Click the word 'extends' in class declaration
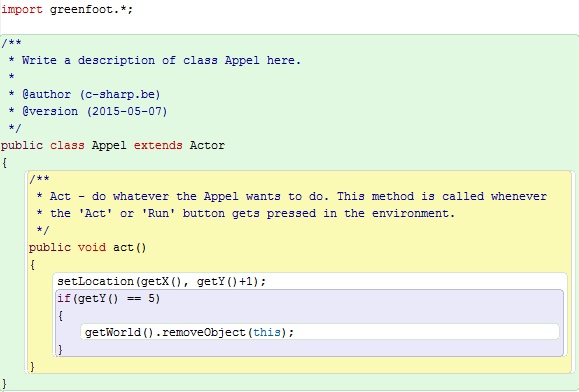Image resolution: width=579 pixels, height=392 pixels. (x=158, y=145)
